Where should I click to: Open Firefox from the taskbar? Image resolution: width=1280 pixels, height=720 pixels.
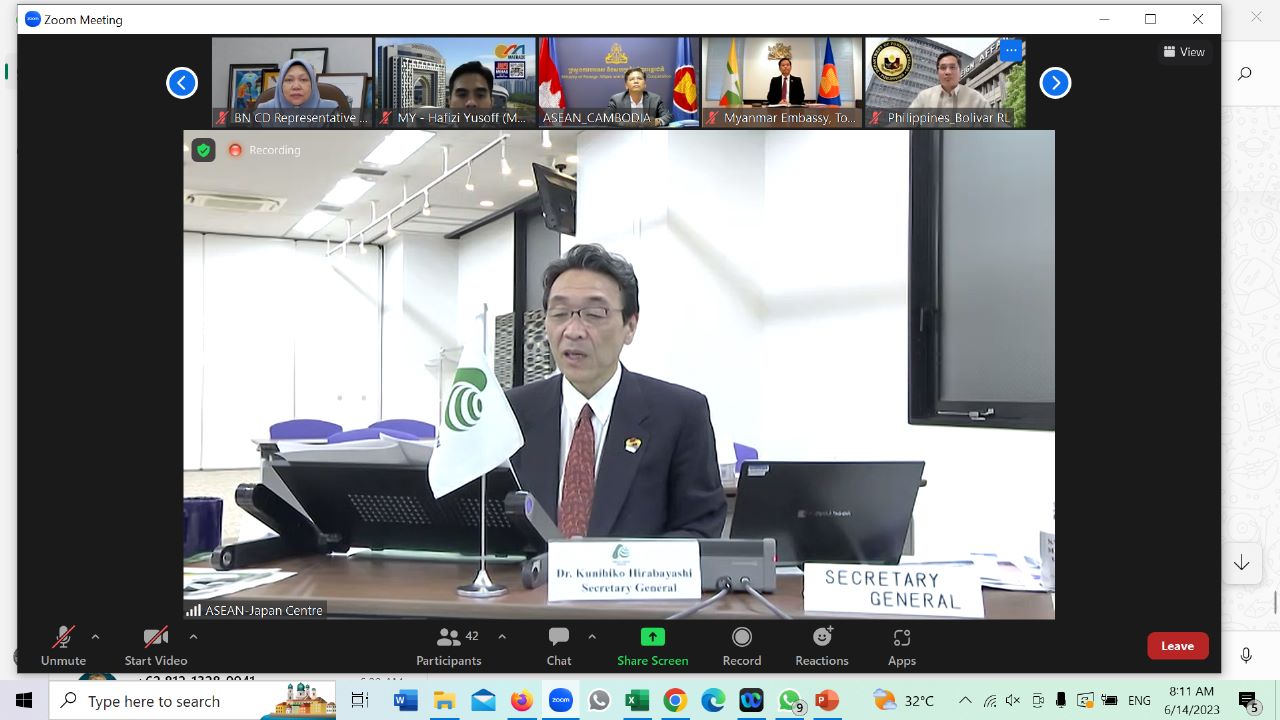(521, 700)
